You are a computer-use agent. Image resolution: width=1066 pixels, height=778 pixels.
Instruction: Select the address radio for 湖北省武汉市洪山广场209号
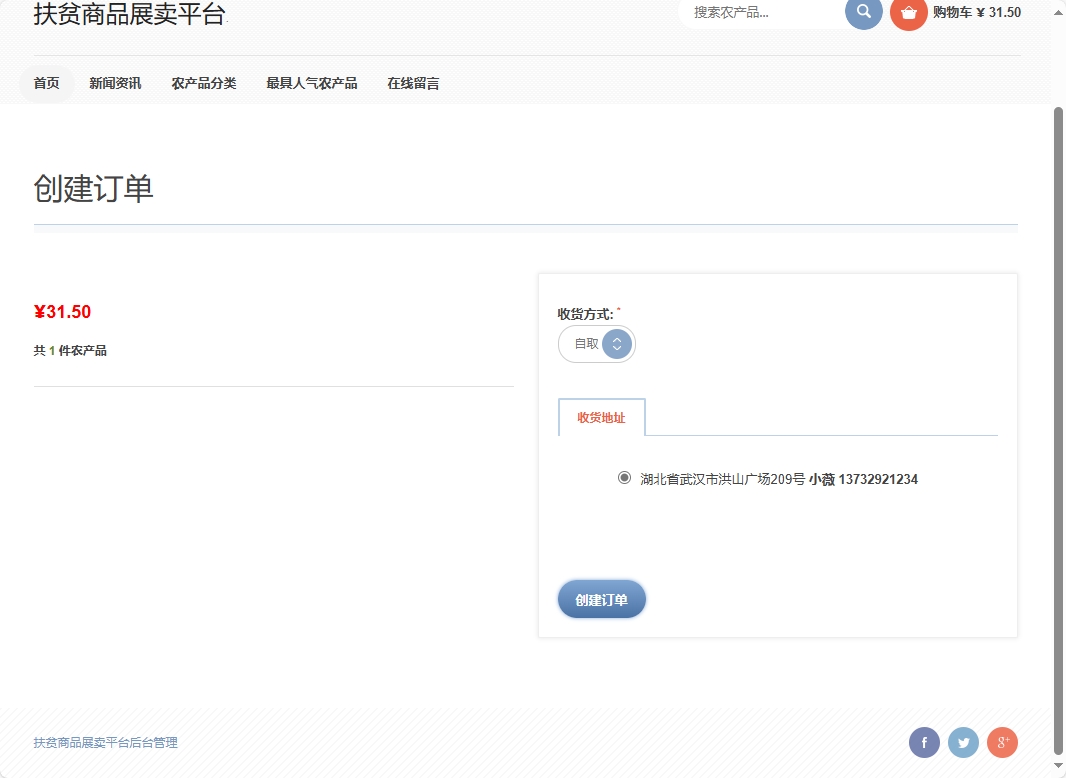pos(622,478)
